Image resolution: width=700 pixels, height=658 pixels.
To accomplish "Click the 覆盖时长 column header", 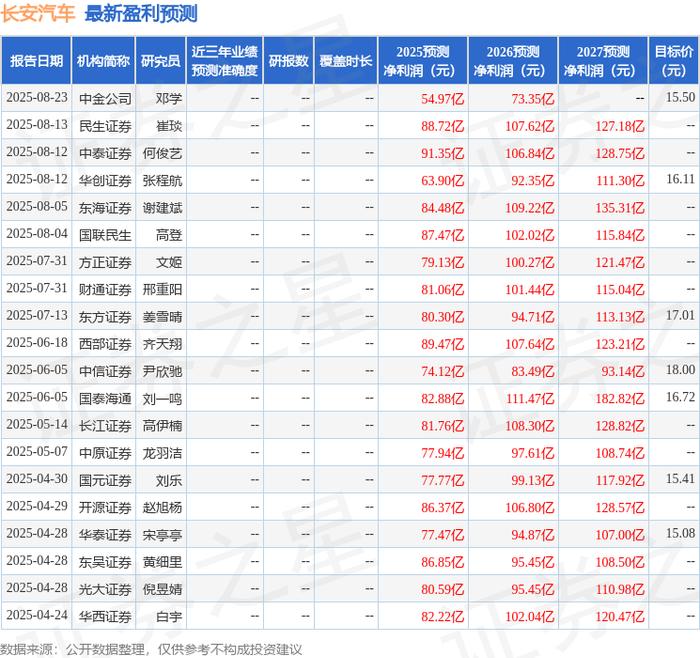I will pos(346,61).
